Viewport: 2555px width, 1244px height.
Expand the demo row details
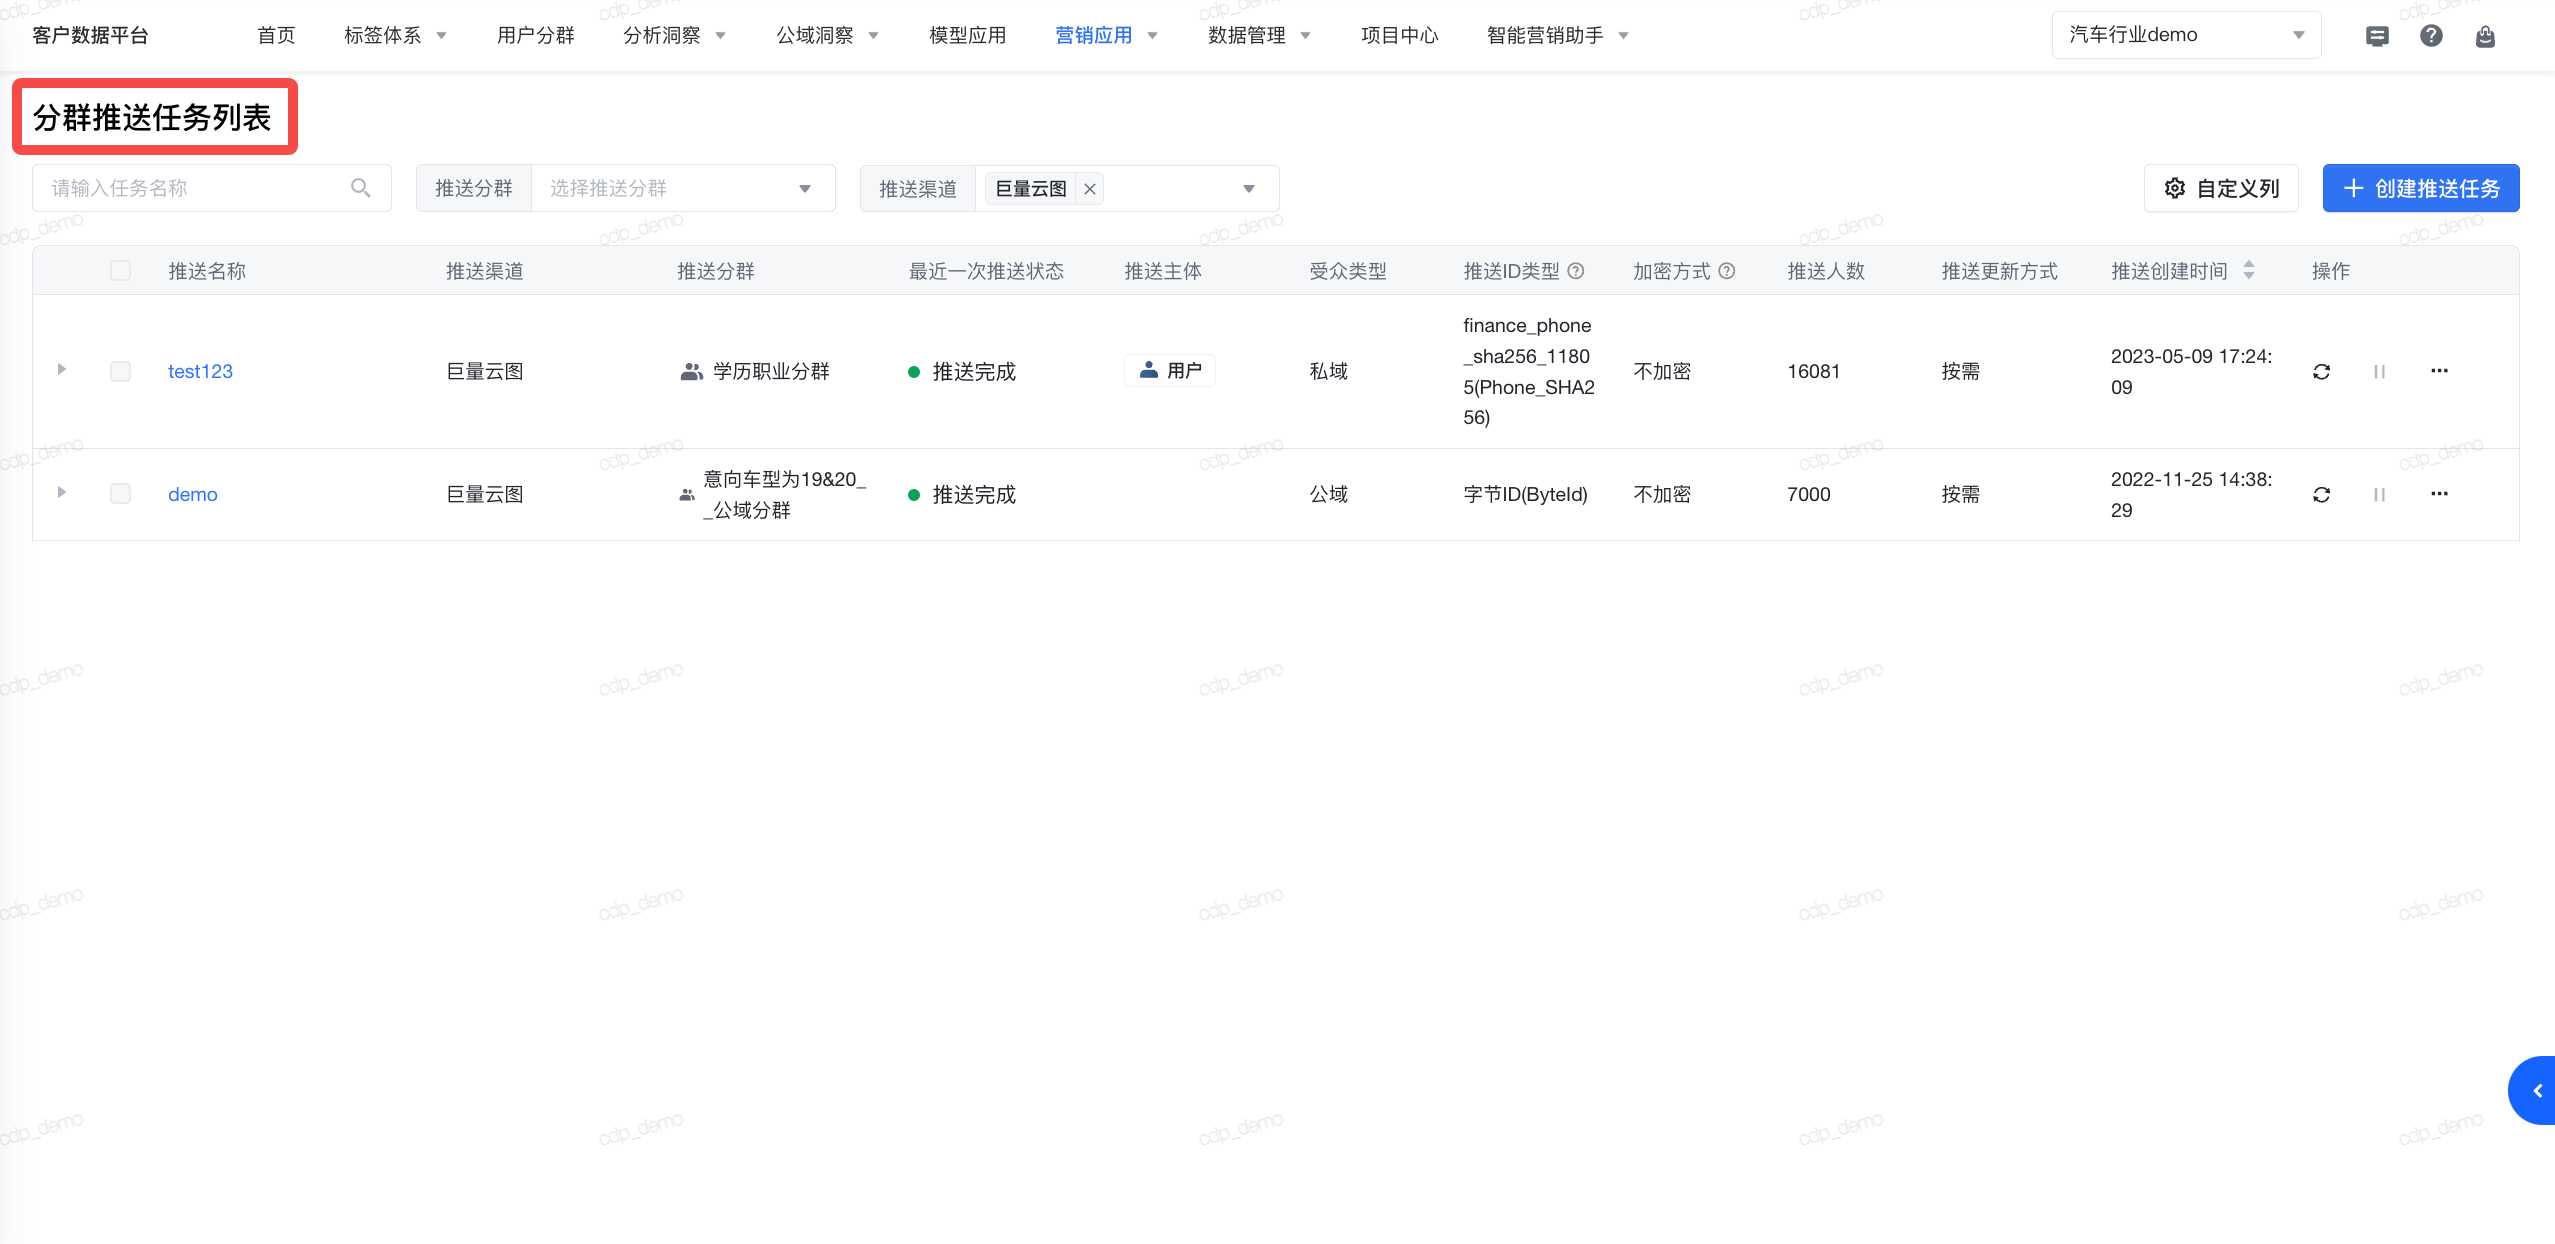tap(61, 493)
